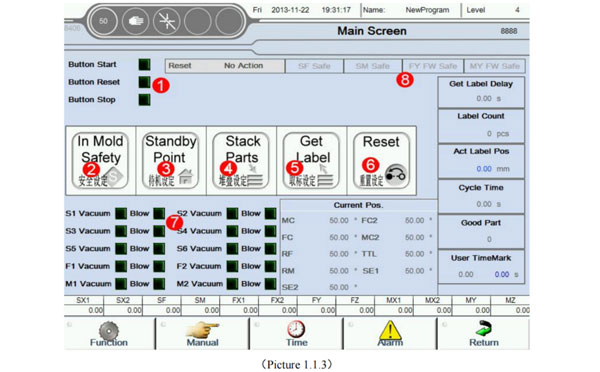The image size is (600, 372).
Task: Toggle the S3 Vacuum indicator
Action: [x=121, y=231]
